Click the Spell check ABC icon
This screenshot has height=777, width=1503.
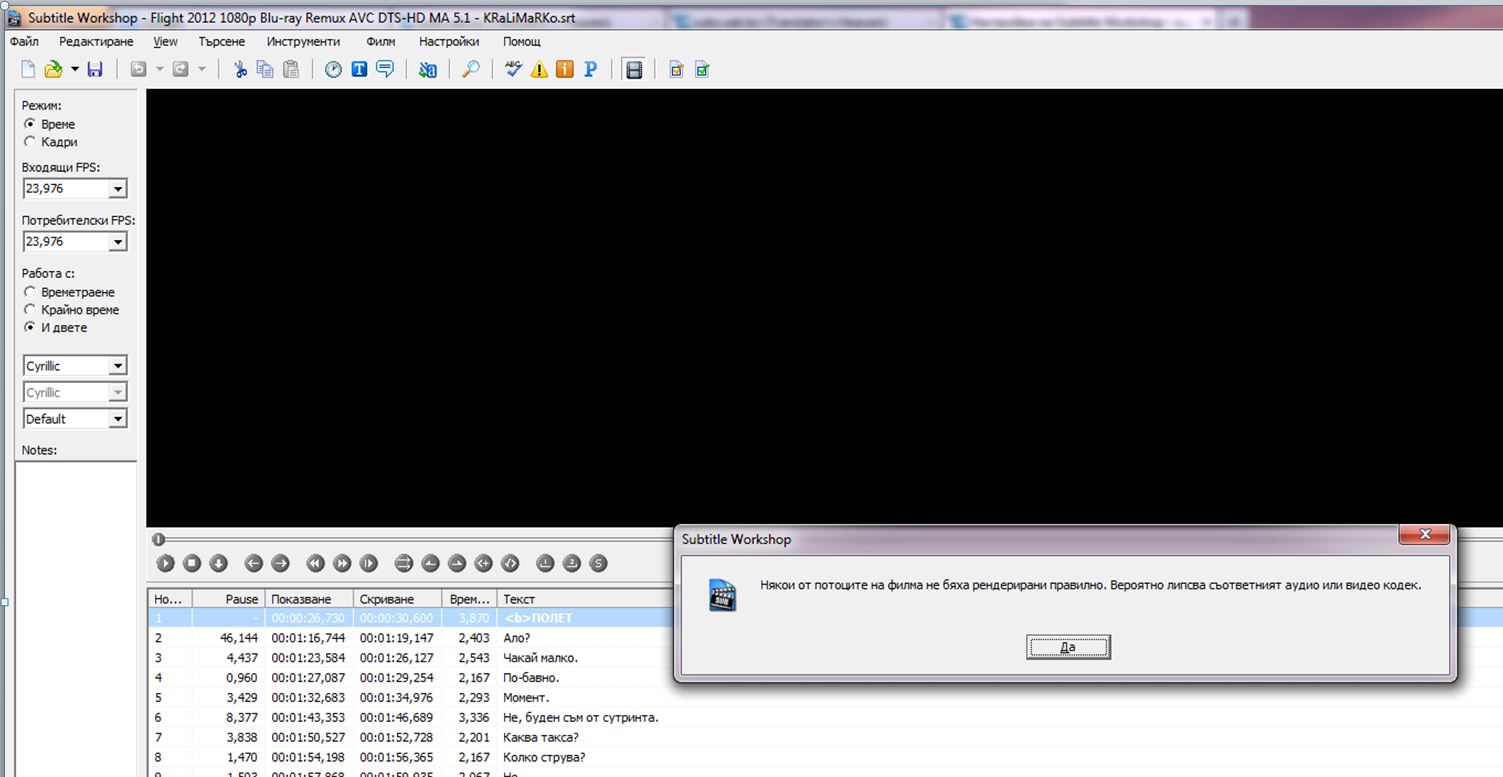[513, 69]
